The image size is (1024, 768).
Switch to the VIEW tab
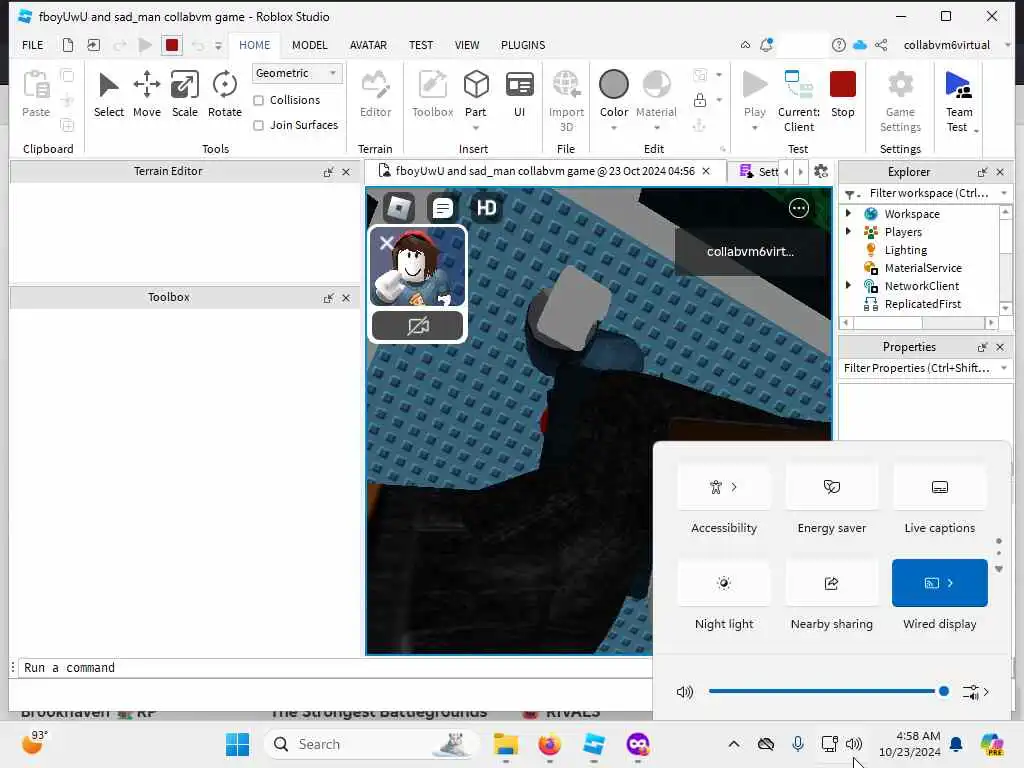[467, 45]
